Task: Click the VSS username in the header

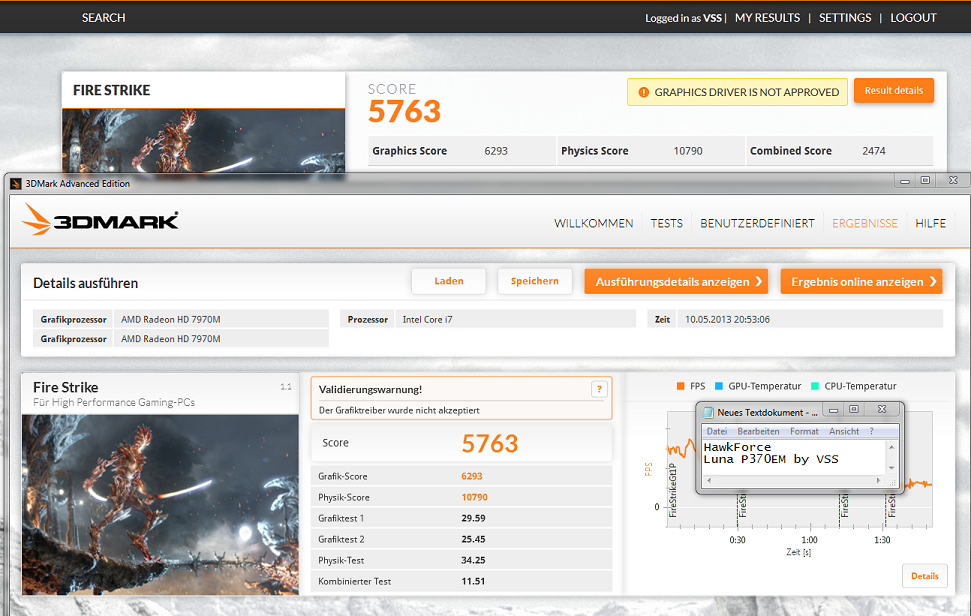Action: click(x=712, y=18)
